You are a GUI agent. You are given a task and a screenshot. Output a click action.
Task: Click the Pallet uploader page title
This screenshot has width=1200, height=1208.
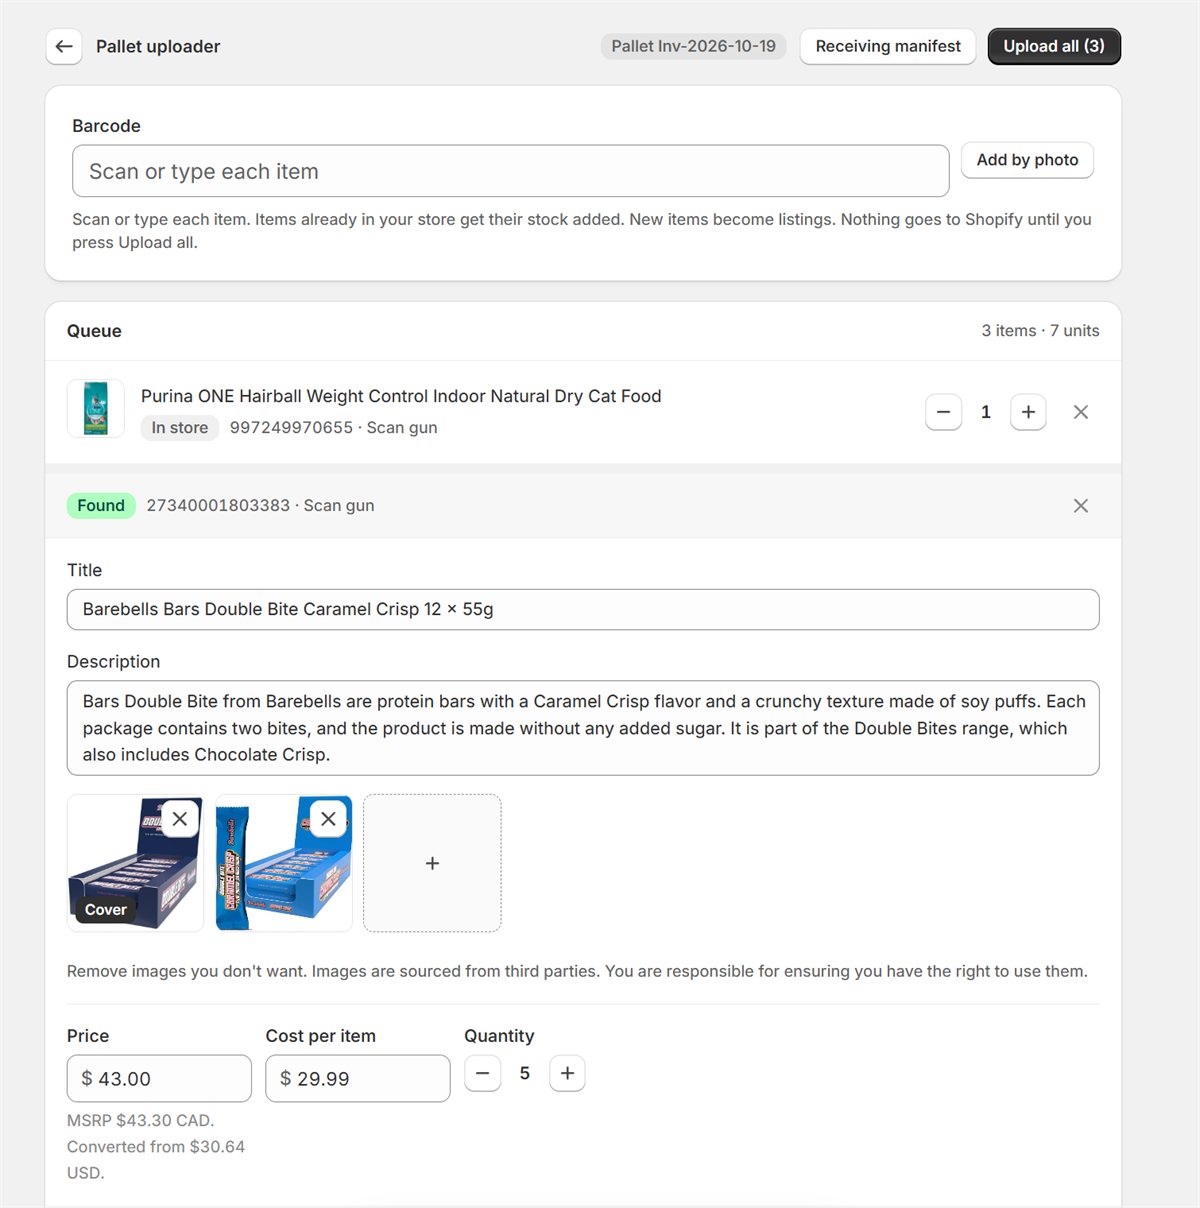coord(158,46)
